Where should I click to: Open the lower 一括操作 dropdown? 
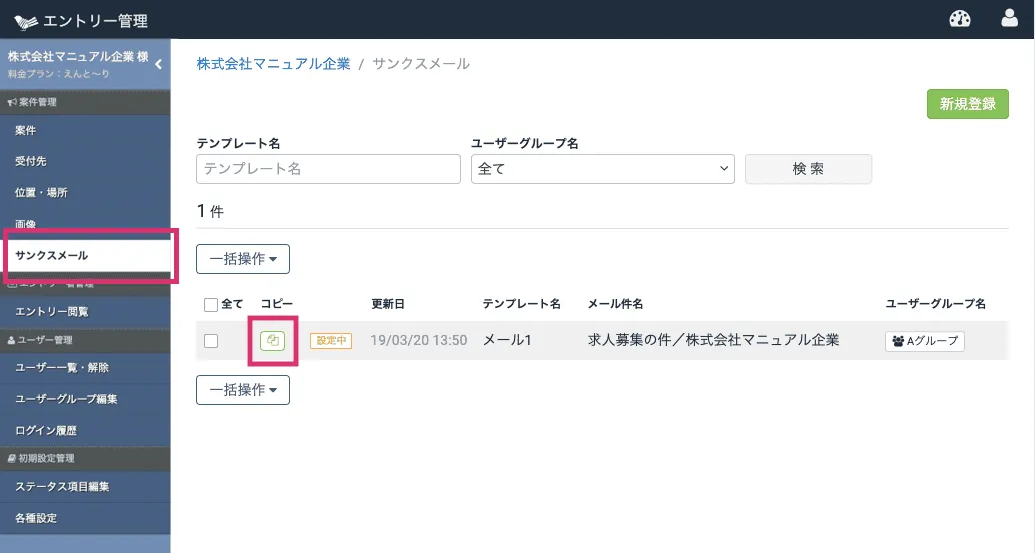[x=243, y=390]
